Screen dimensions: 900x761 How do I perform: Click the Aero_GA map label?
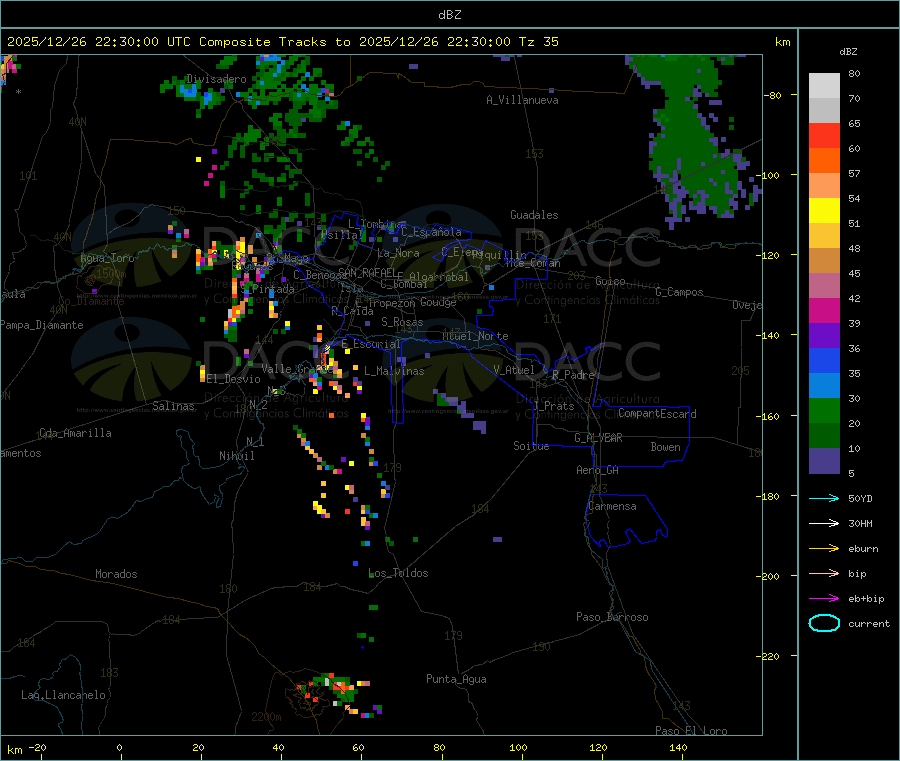(x=598, y=470)
